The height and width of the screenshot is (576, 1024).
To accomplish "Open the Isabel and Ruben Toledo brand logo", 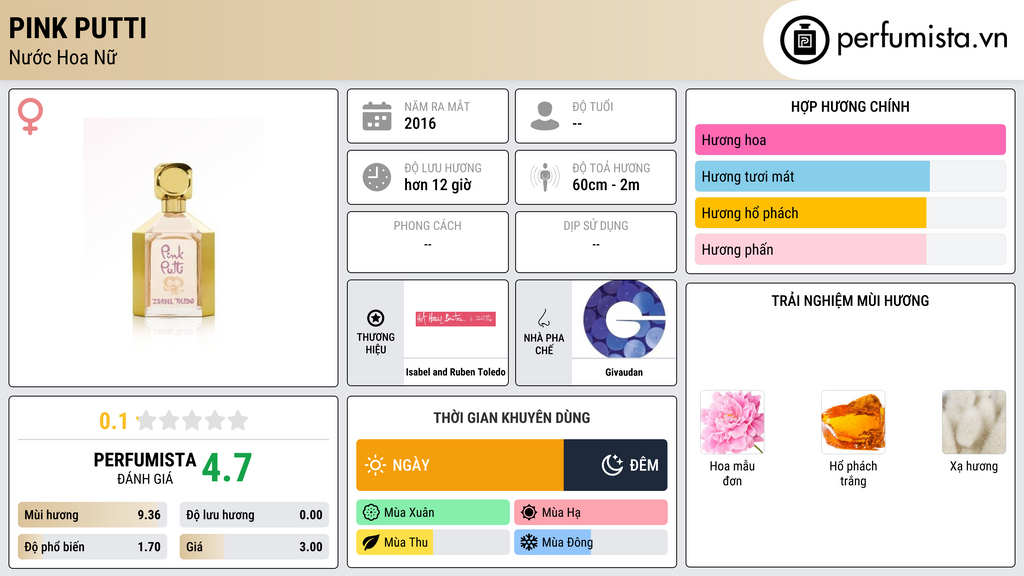I will click(456, 319).
